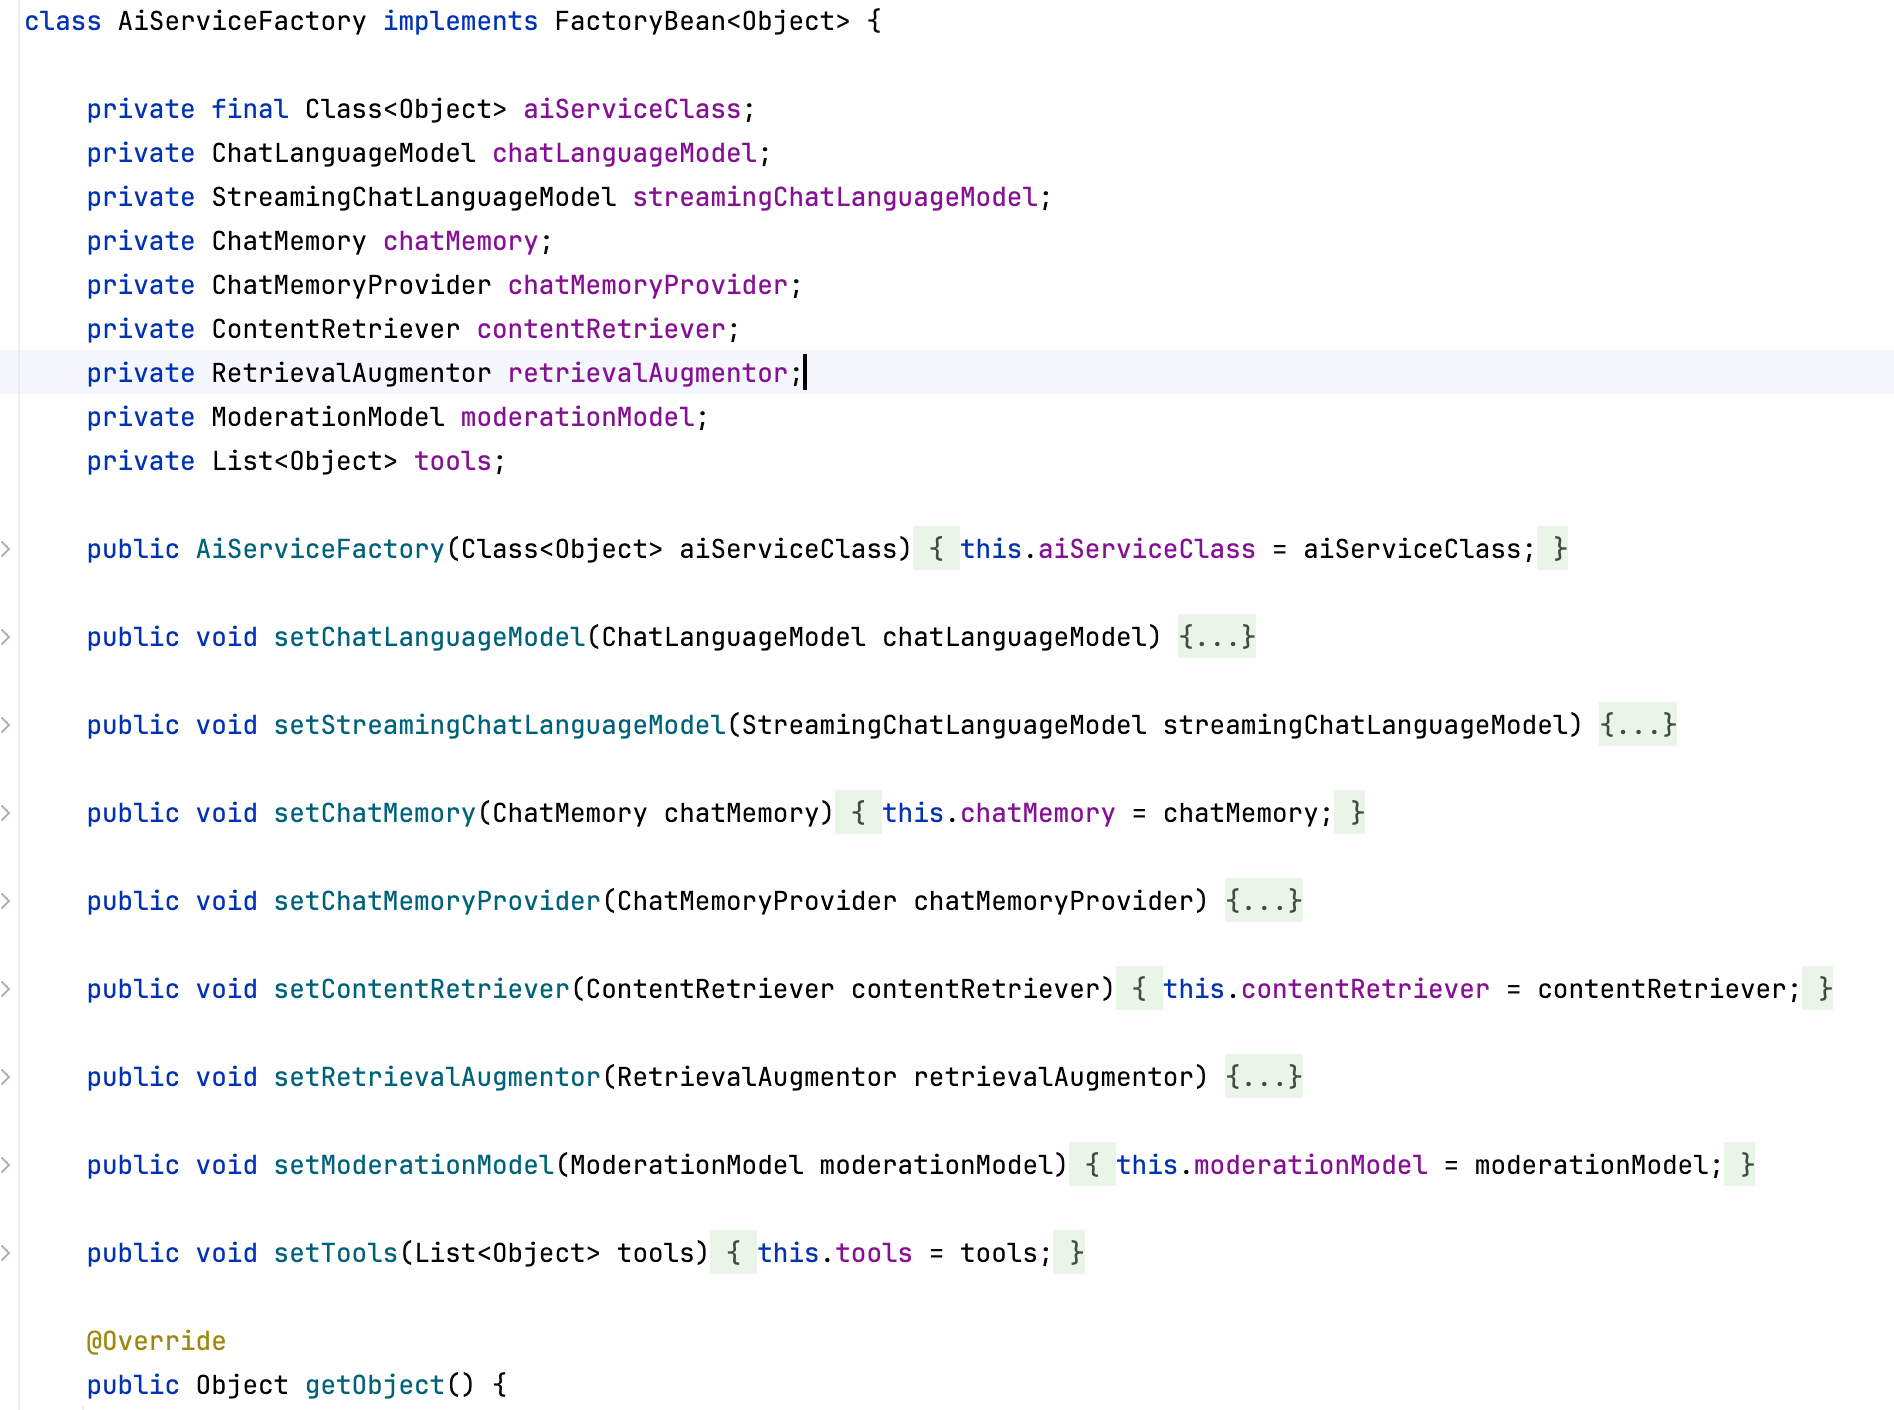Click the contentRetriever field name
The image size is (1894, 1410).
[601, 329]
